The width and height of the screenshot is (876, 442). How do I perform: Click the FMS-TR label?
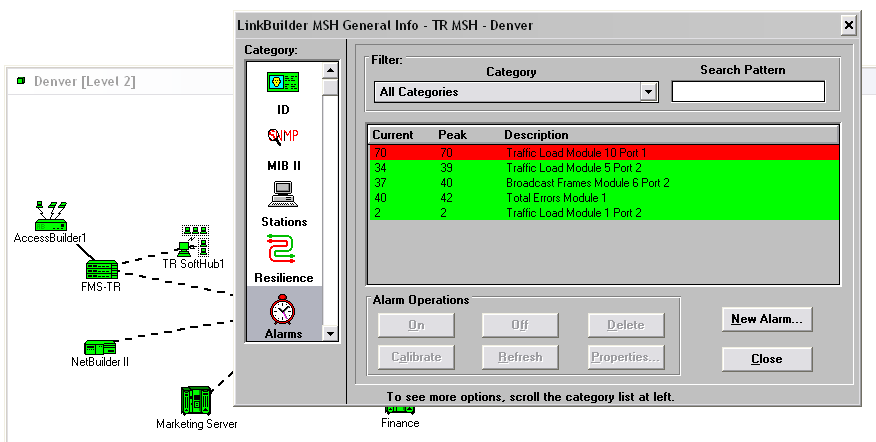coord(101,287)
